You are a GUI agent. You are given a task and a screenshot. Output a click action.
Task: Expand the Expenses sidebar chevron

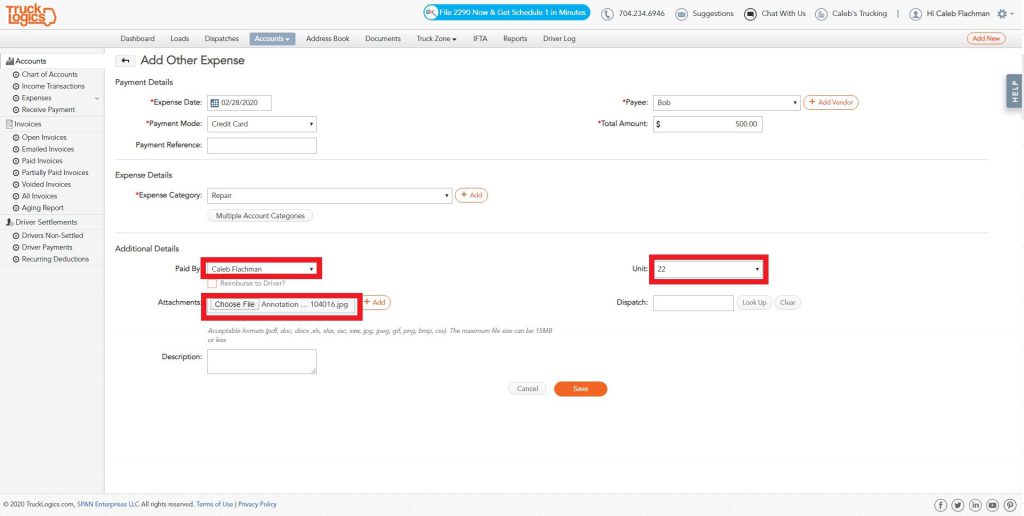[97, 98]
